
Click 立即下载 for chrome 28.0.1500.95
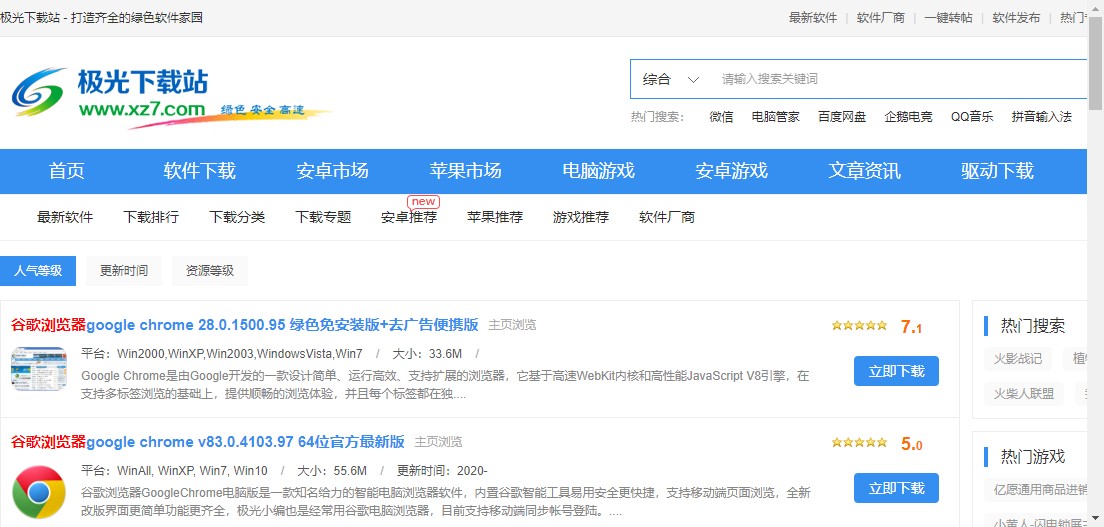click(896, 371)
